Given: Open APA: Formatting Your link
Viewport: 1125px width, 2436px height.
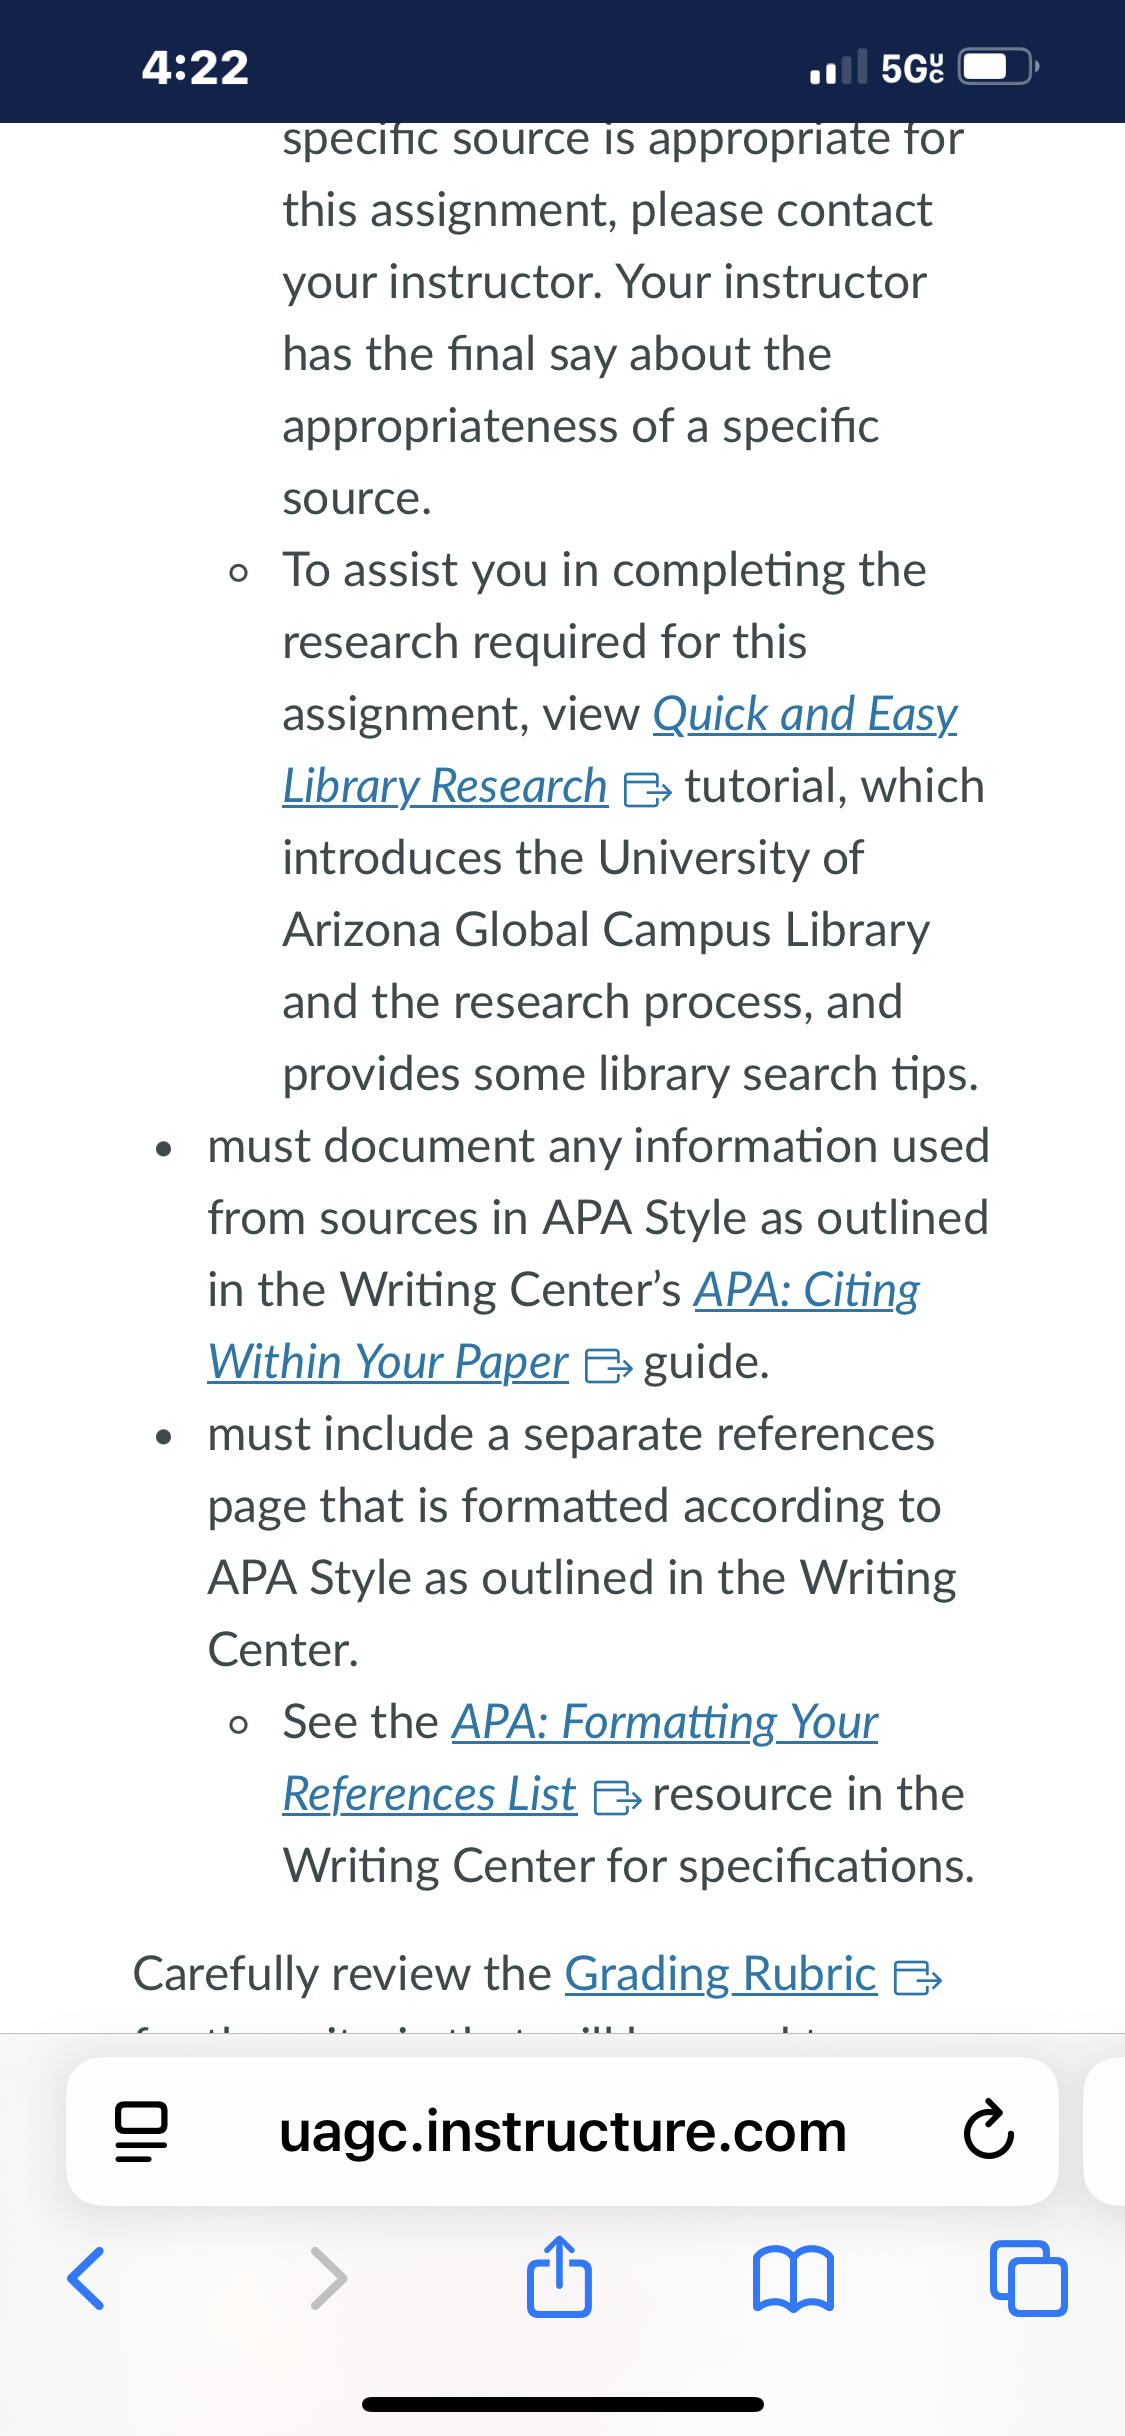Looking at the screenshot, I should pyautogui.click(x=665, y=1723).
